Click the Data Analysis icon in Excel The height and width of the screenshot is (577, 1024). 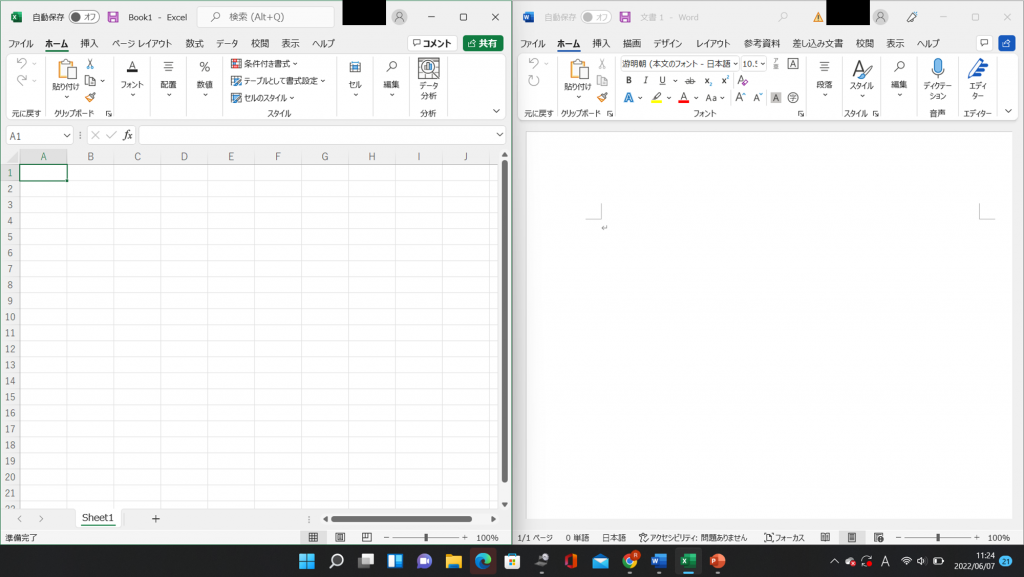(428, 78)
